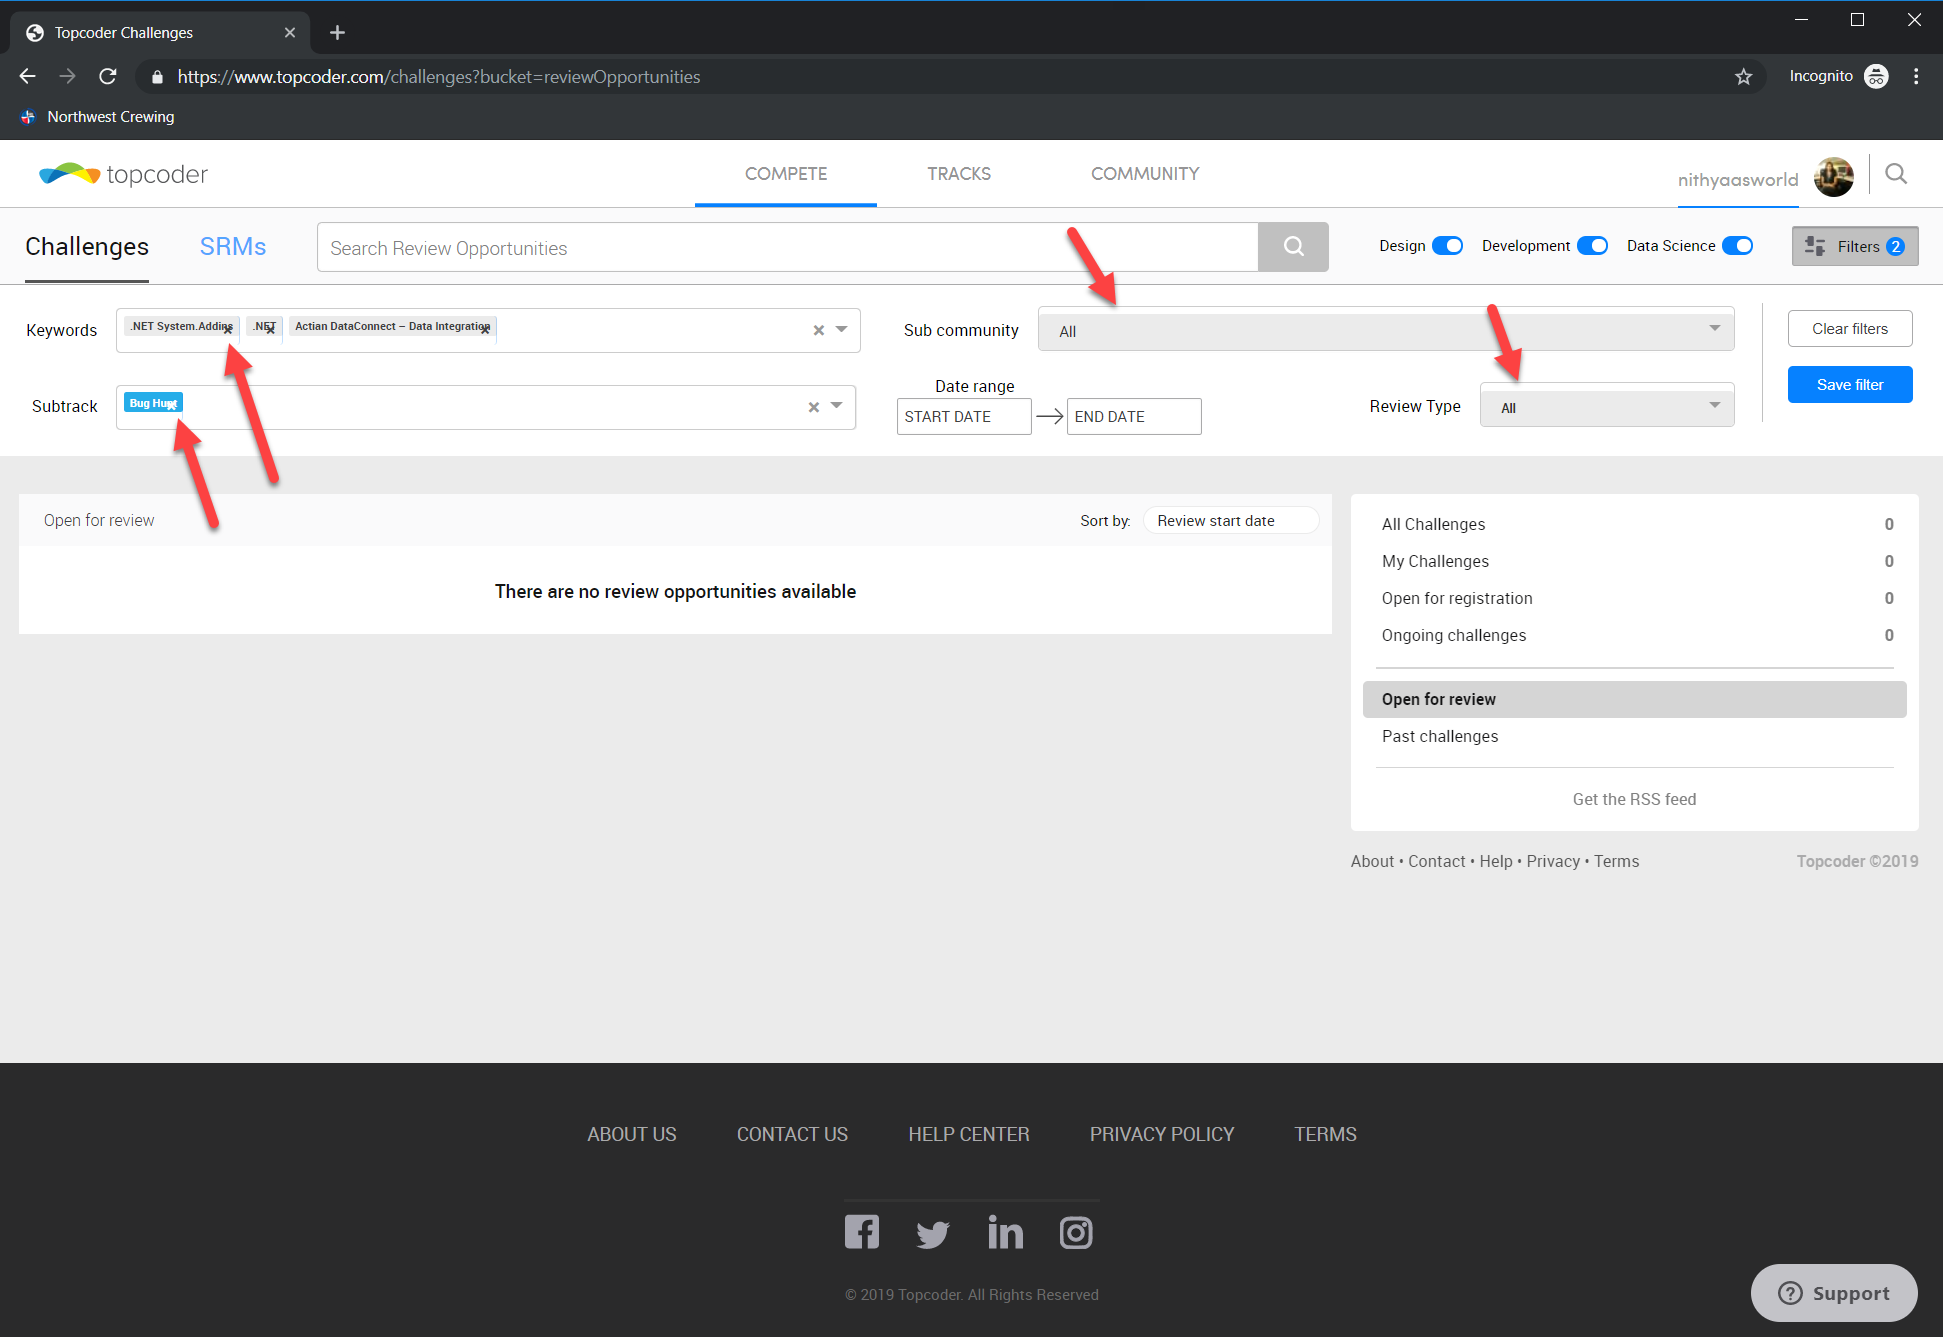Toggle the Data Science track switch
This screenshot has height=1337, width=1943.
pyautogui.click(x=1737, y=246)
